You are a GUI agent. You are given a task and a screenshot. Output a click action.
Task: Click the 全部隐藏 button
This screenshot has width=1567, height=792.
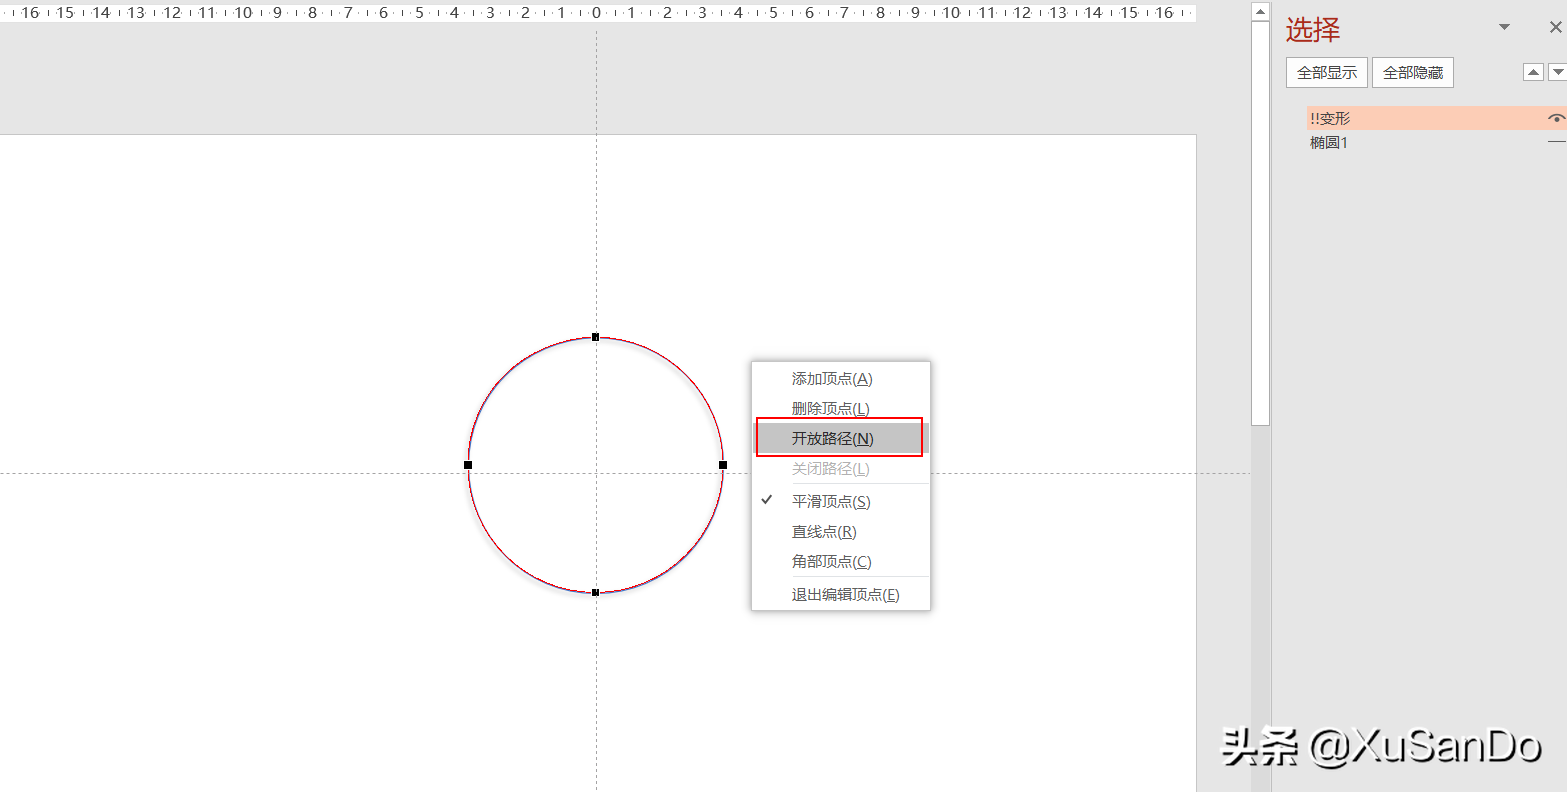[x=1413, y=73]
